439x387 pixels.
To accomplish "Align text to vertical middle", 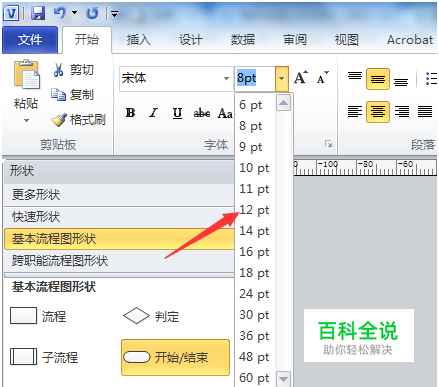I will tap(378, 79).
